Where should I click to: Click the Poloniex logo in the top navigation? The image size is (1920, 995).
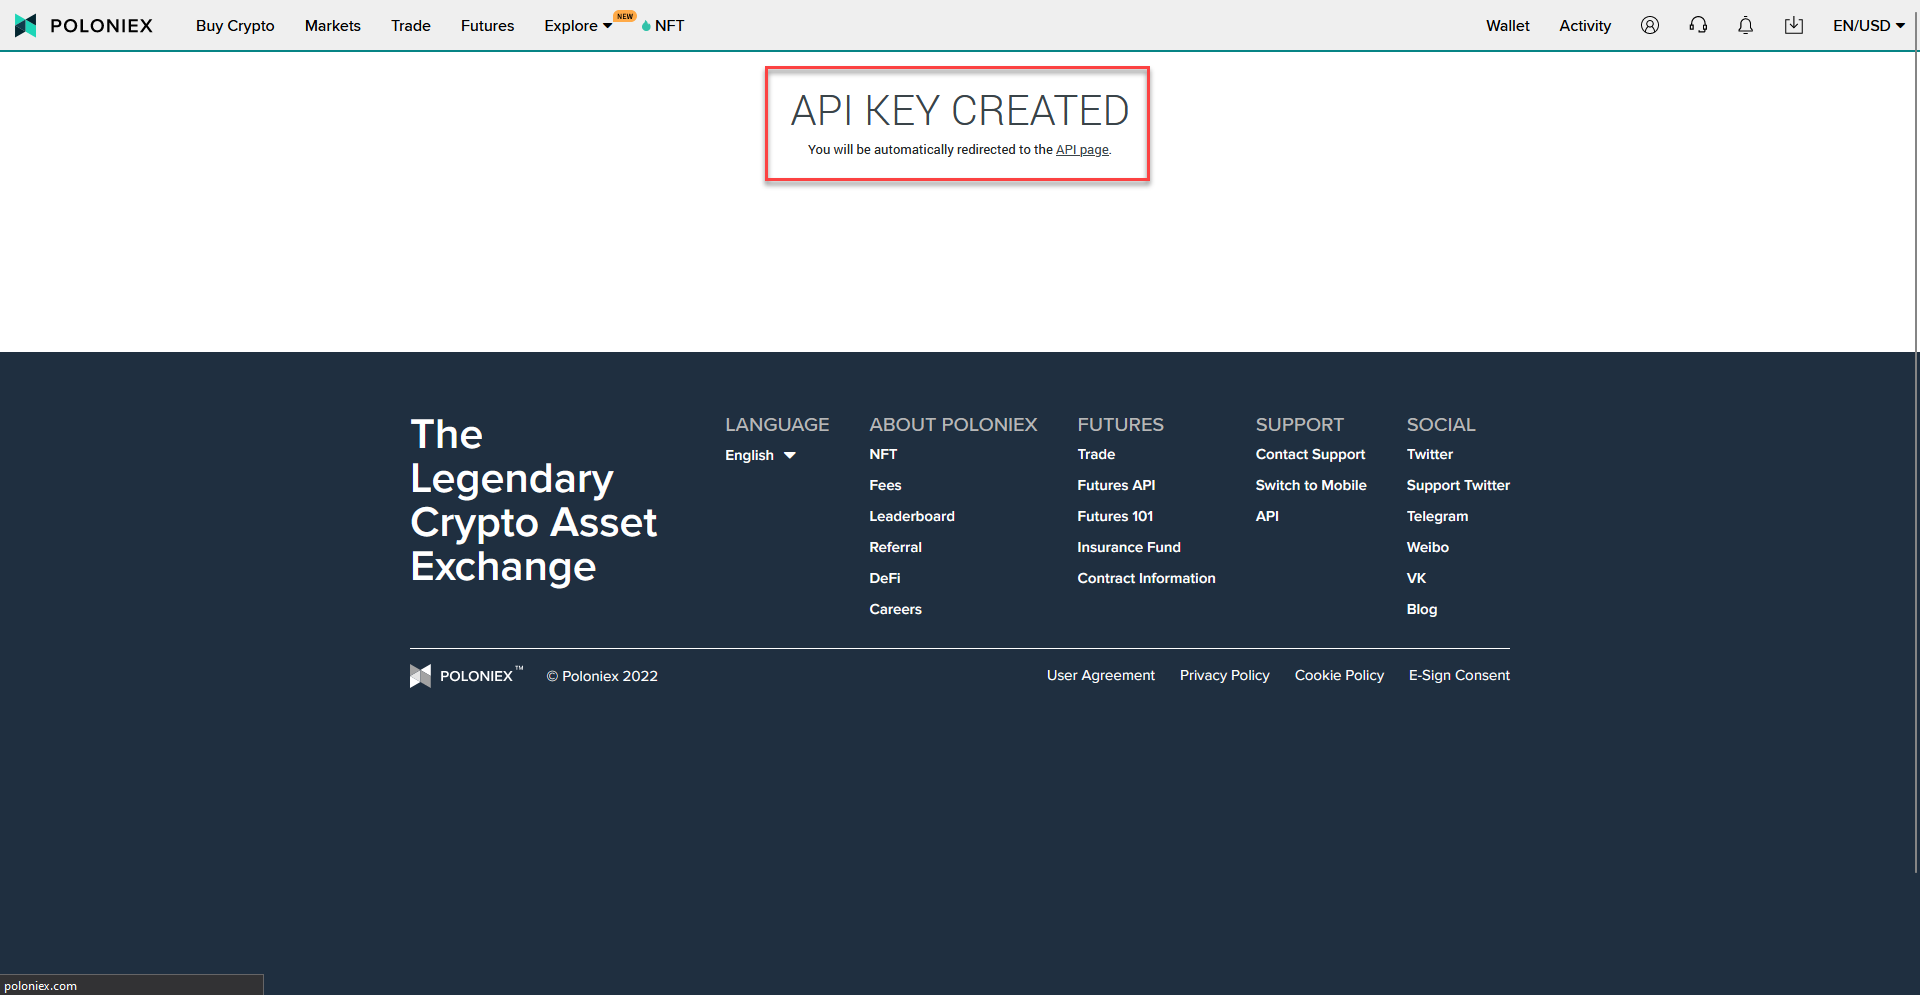(84, 25)
